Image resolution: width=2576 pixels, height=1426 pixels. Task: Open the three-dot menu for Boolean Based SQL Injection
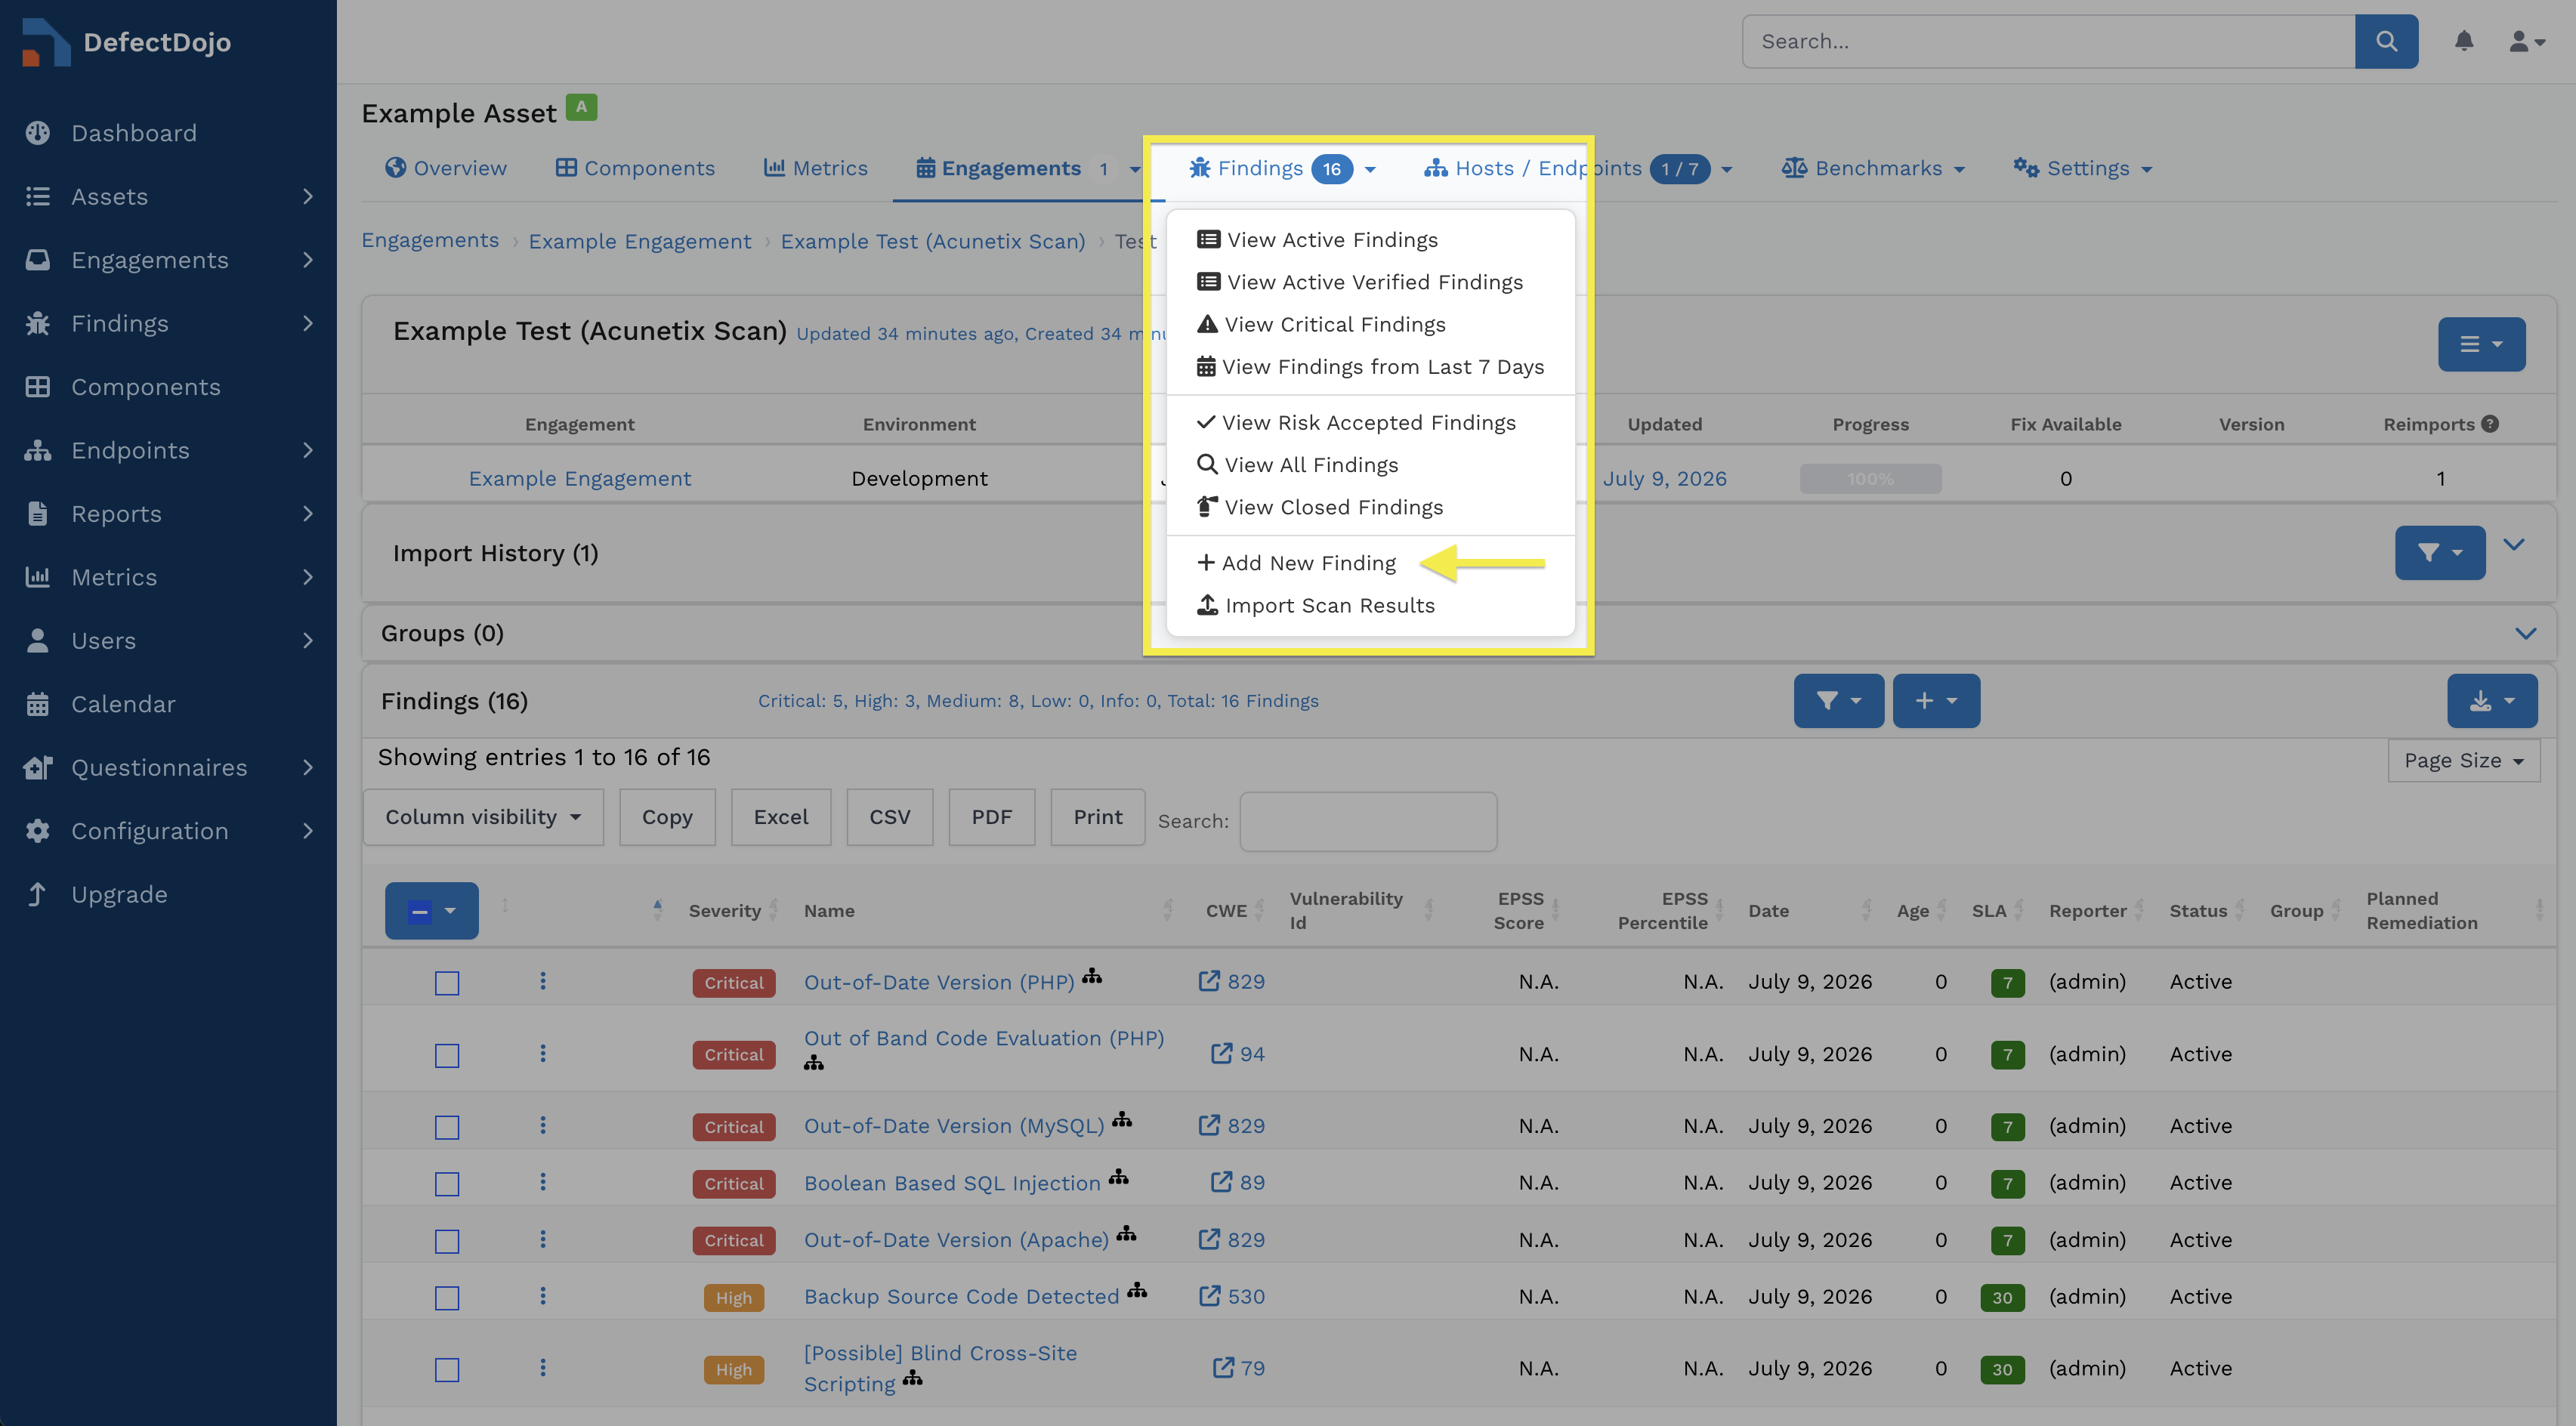click(543, 1182)
